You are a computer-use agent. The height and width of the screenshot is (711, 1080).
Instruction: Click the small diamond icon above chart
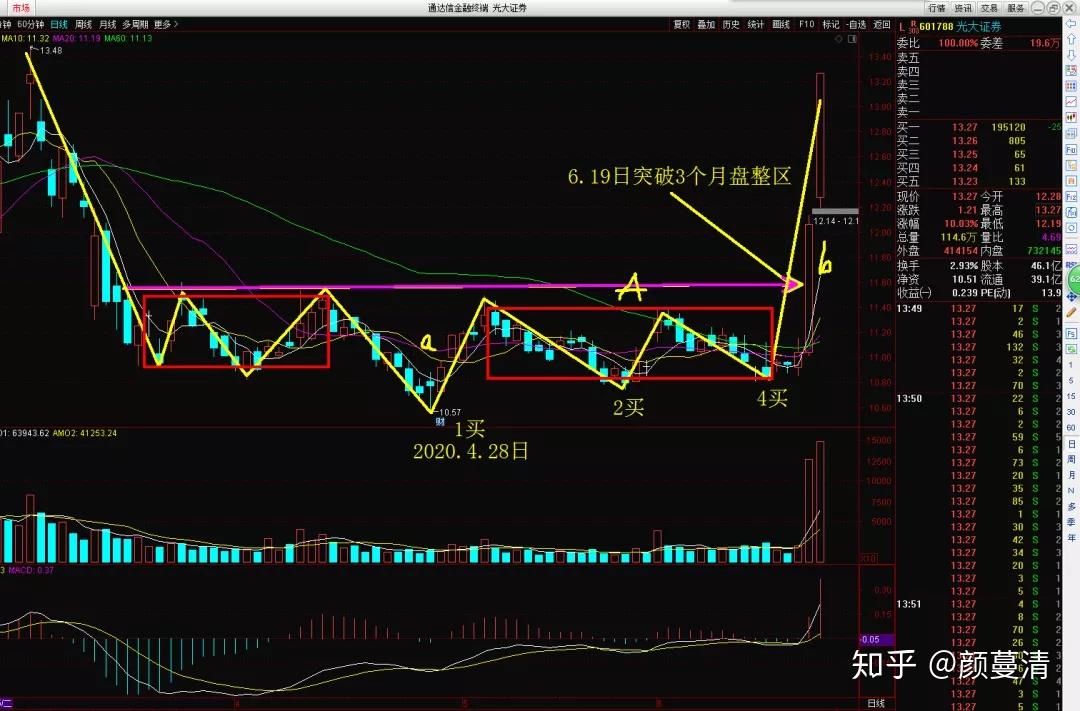[839, 39]
